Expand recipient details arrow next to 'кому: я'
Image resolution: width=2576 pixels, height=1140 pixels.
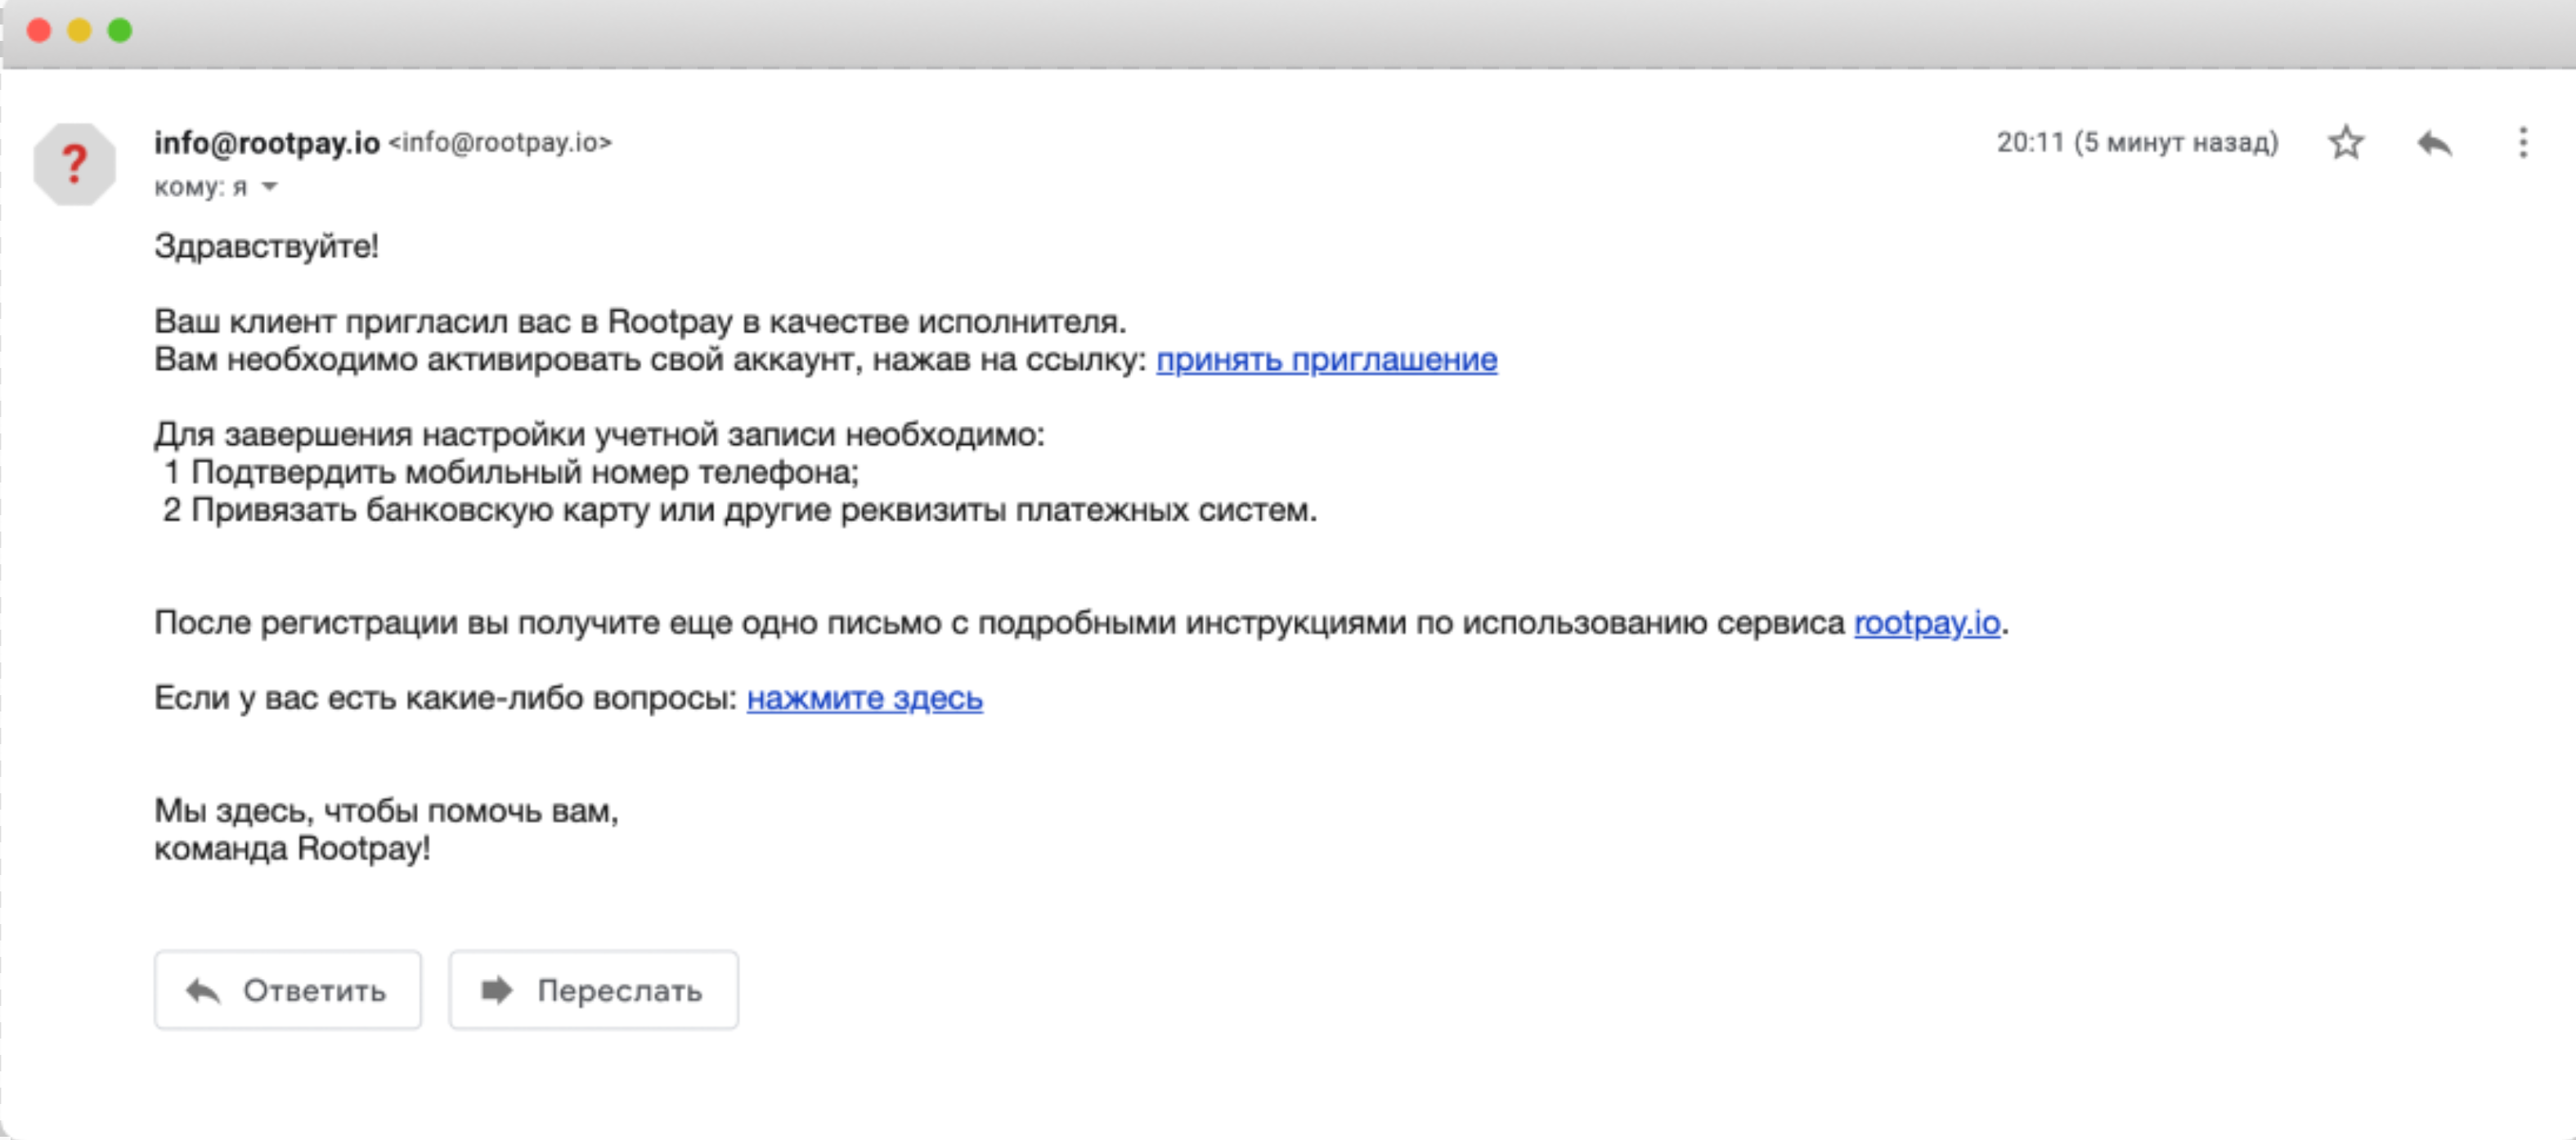(x=269, y=187)
